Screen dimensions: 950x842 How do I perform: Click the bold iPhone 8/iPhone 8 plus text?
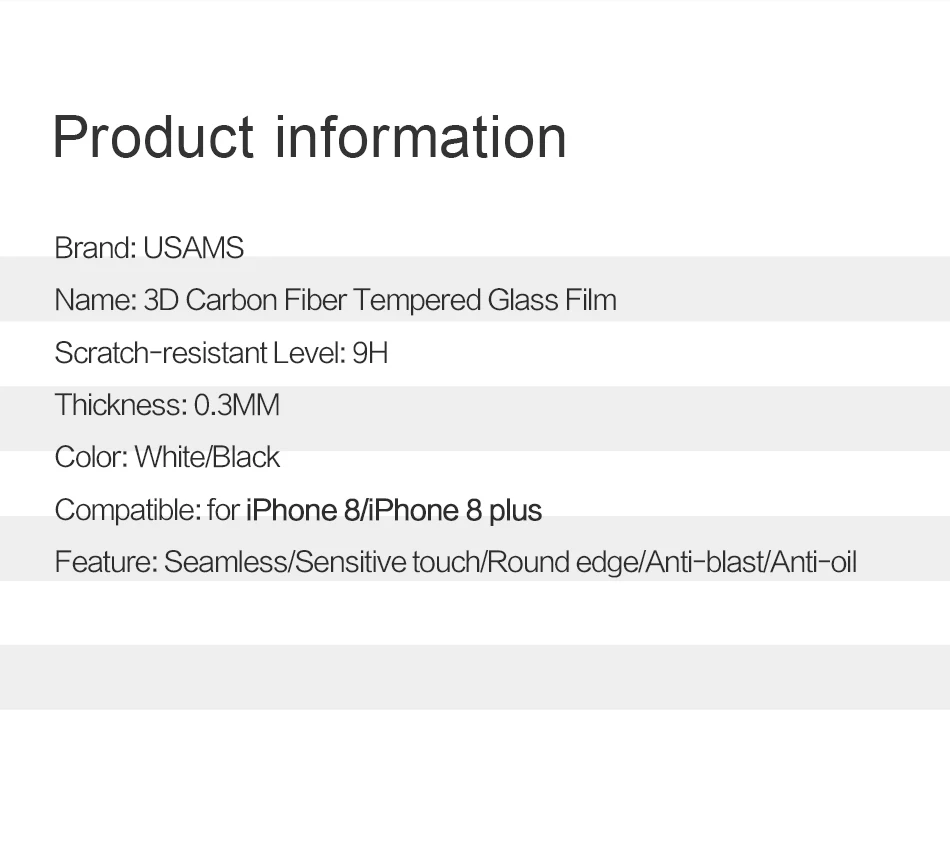394,510
